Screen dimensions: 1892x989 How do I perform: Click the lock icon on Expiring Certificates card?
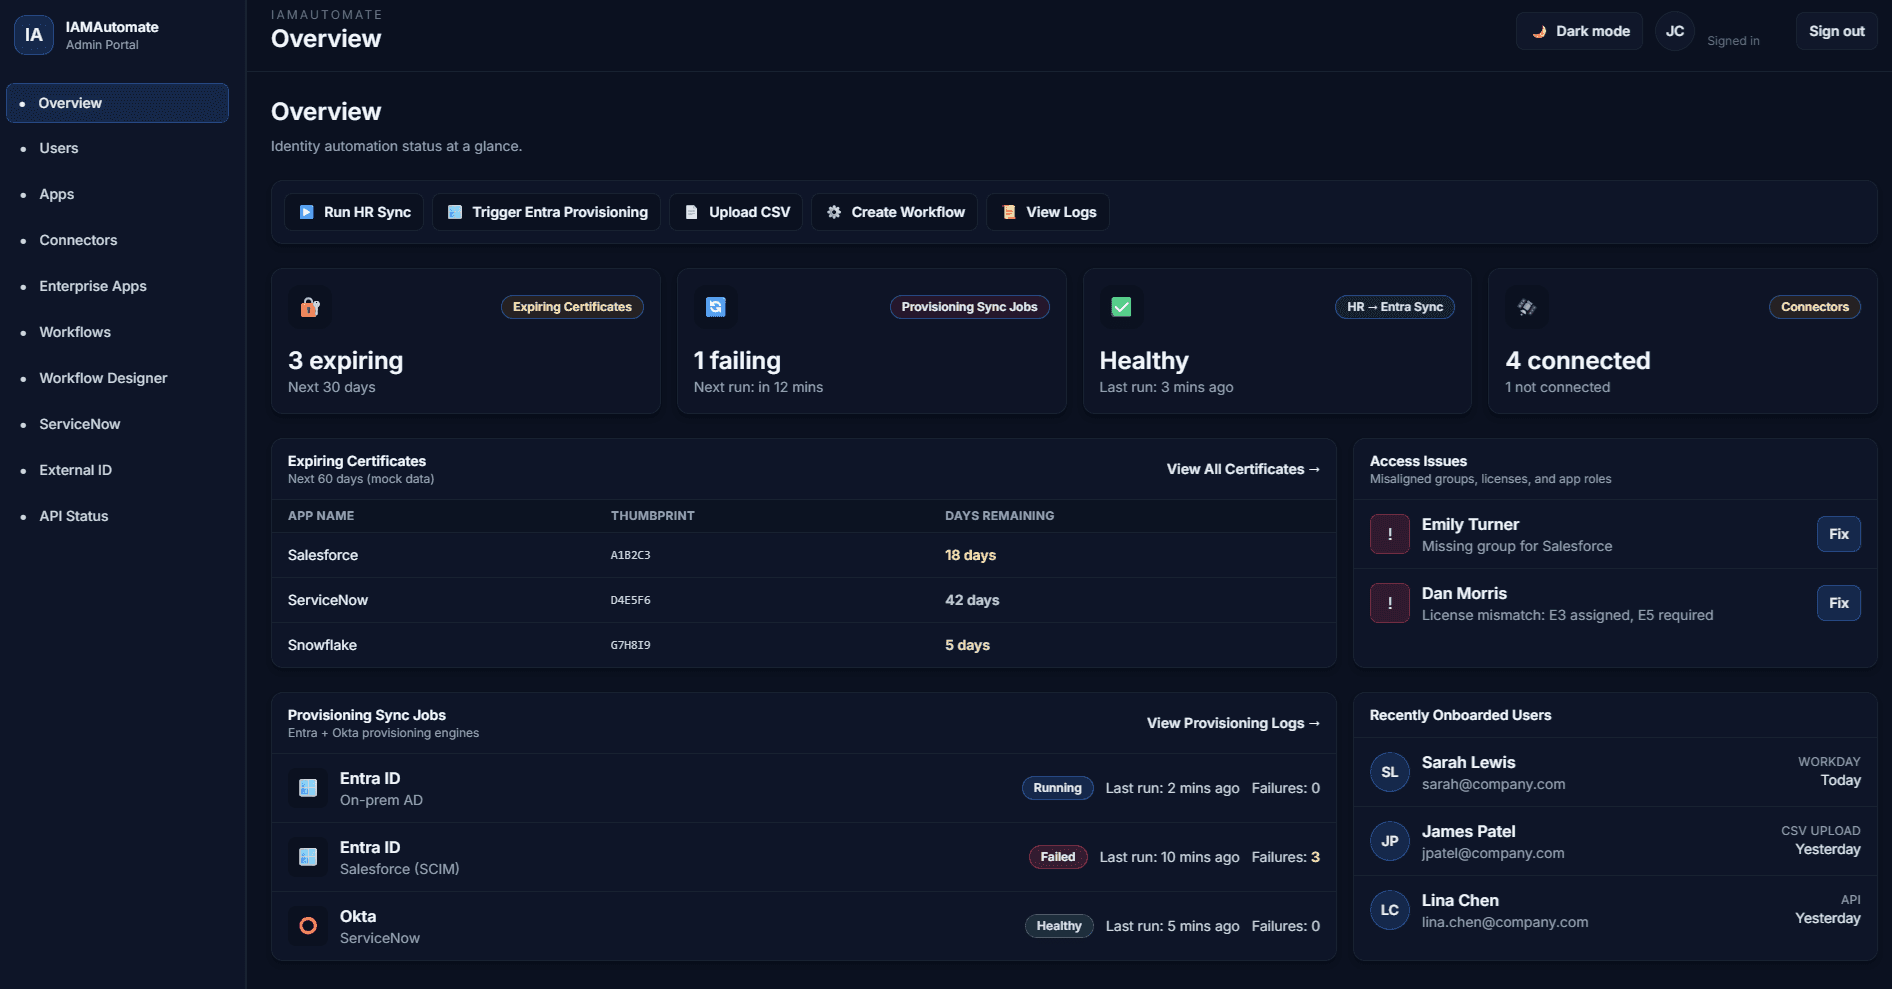pyautogui.click(x=309, y=307)
